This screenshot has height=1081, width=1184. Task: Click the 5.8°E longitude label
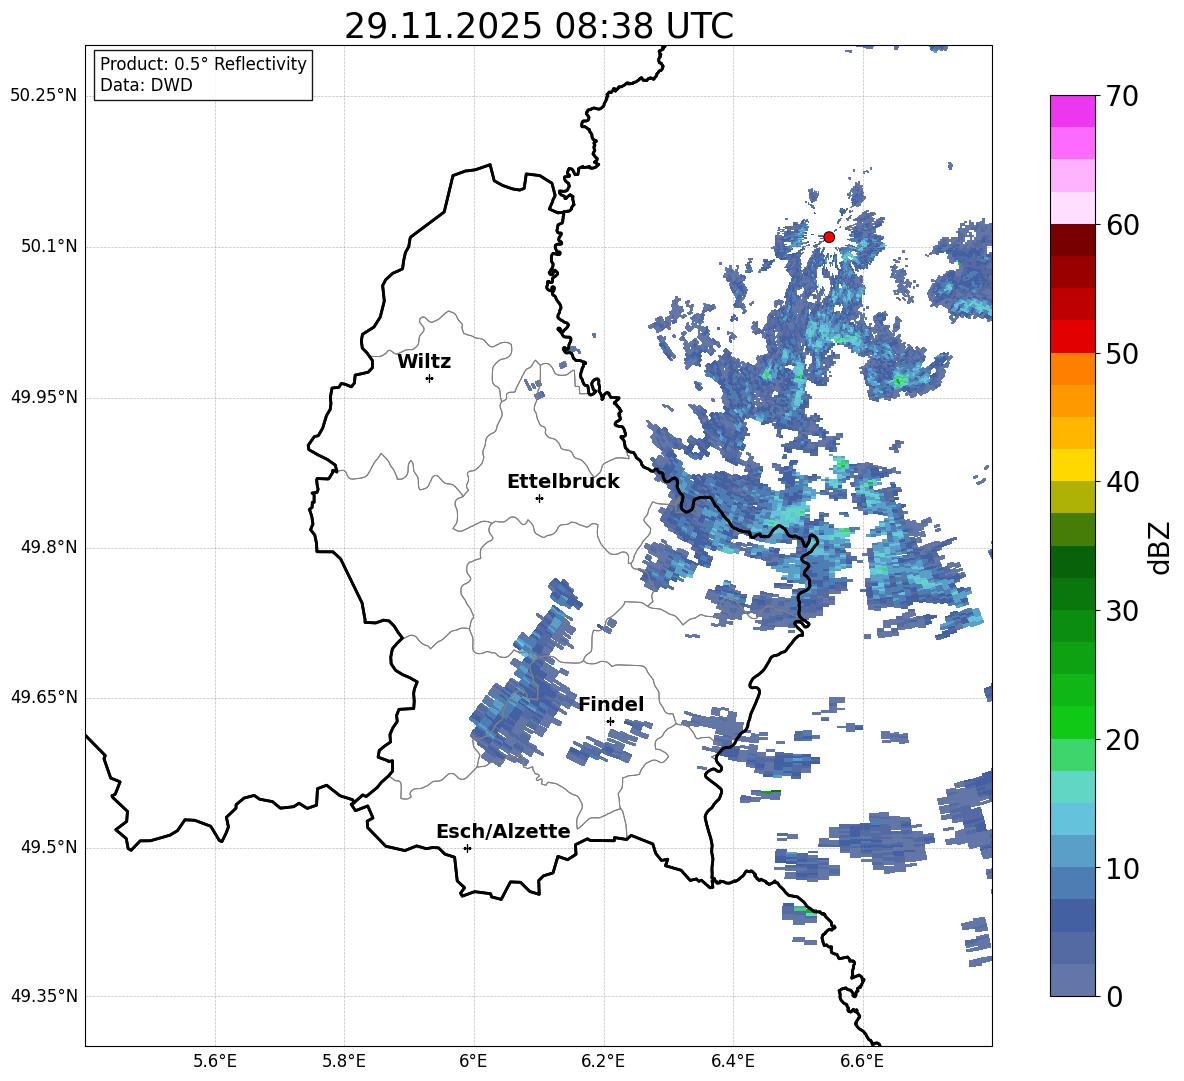tap(344, 1061)
